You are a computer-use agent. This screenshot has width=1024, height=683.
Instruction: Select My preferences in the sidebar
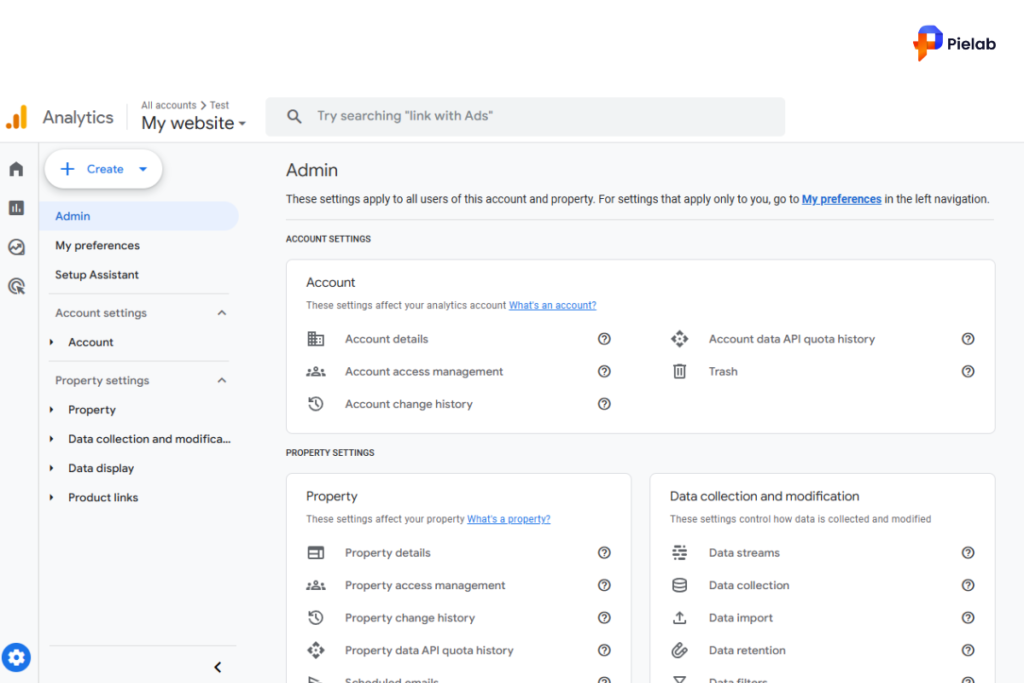(97, 246)
